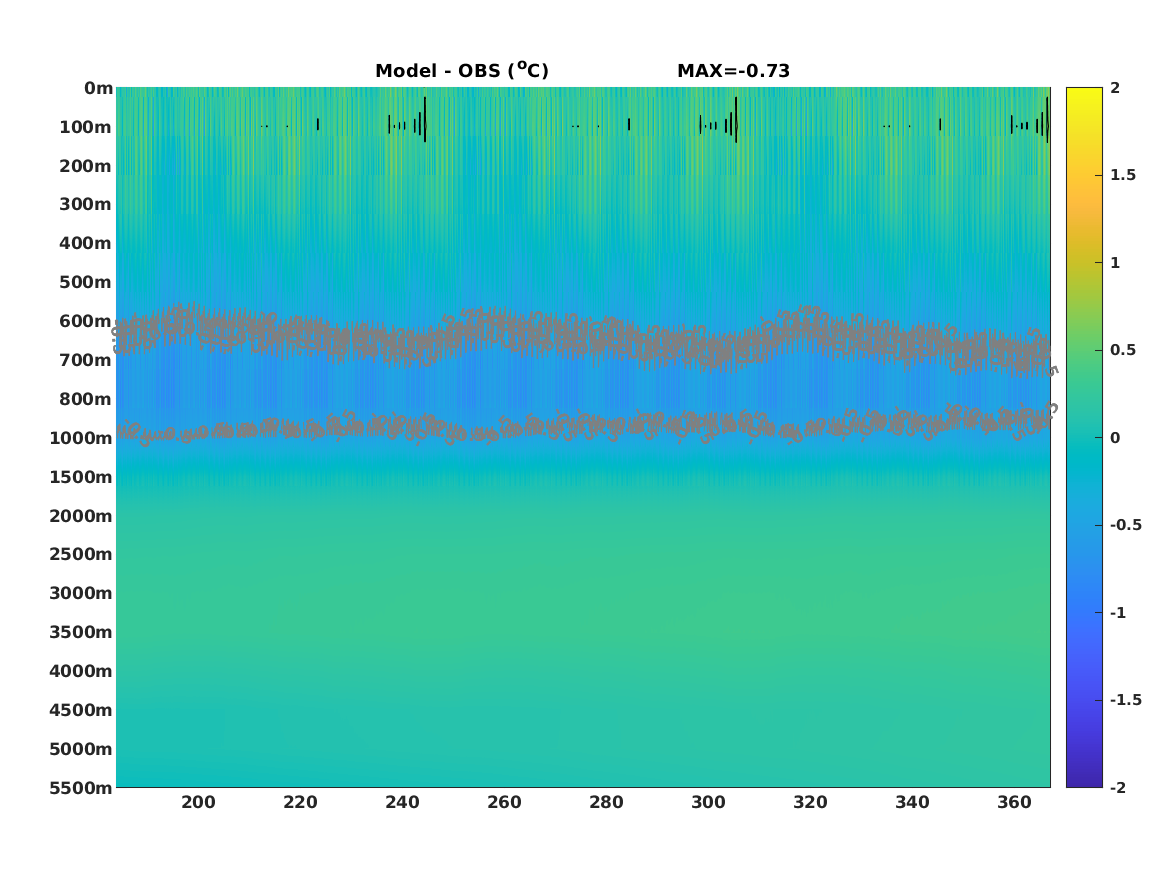The width and height of the screenshot is (1167, 875).
Task: Click the colorbar tick label -1
Action: (1118, 612)
